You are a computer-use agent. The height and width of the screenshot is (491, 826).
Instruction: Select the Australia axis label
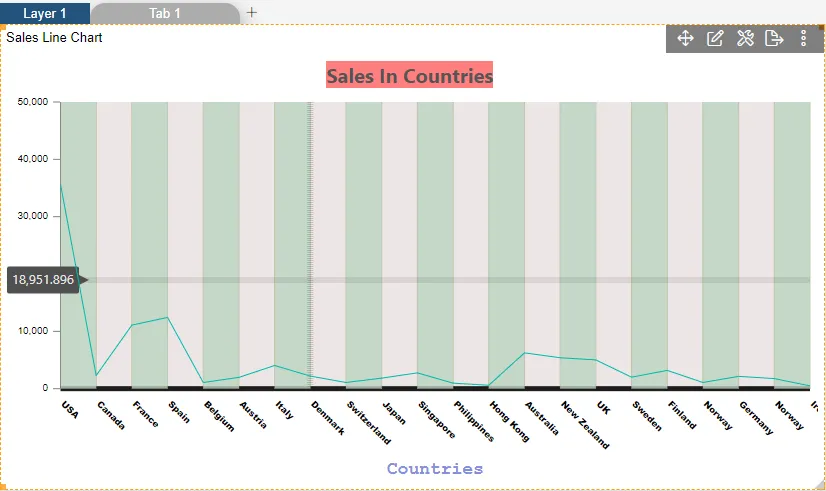click(x=542, y=418)
